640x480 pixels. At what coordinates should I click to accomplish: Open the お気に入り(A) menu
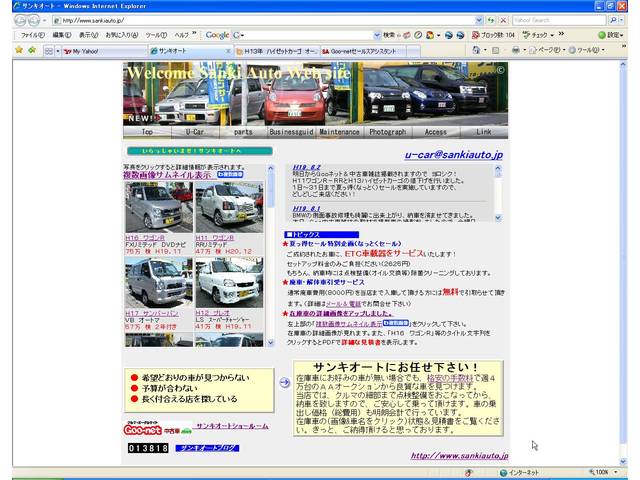pos(122,35)
